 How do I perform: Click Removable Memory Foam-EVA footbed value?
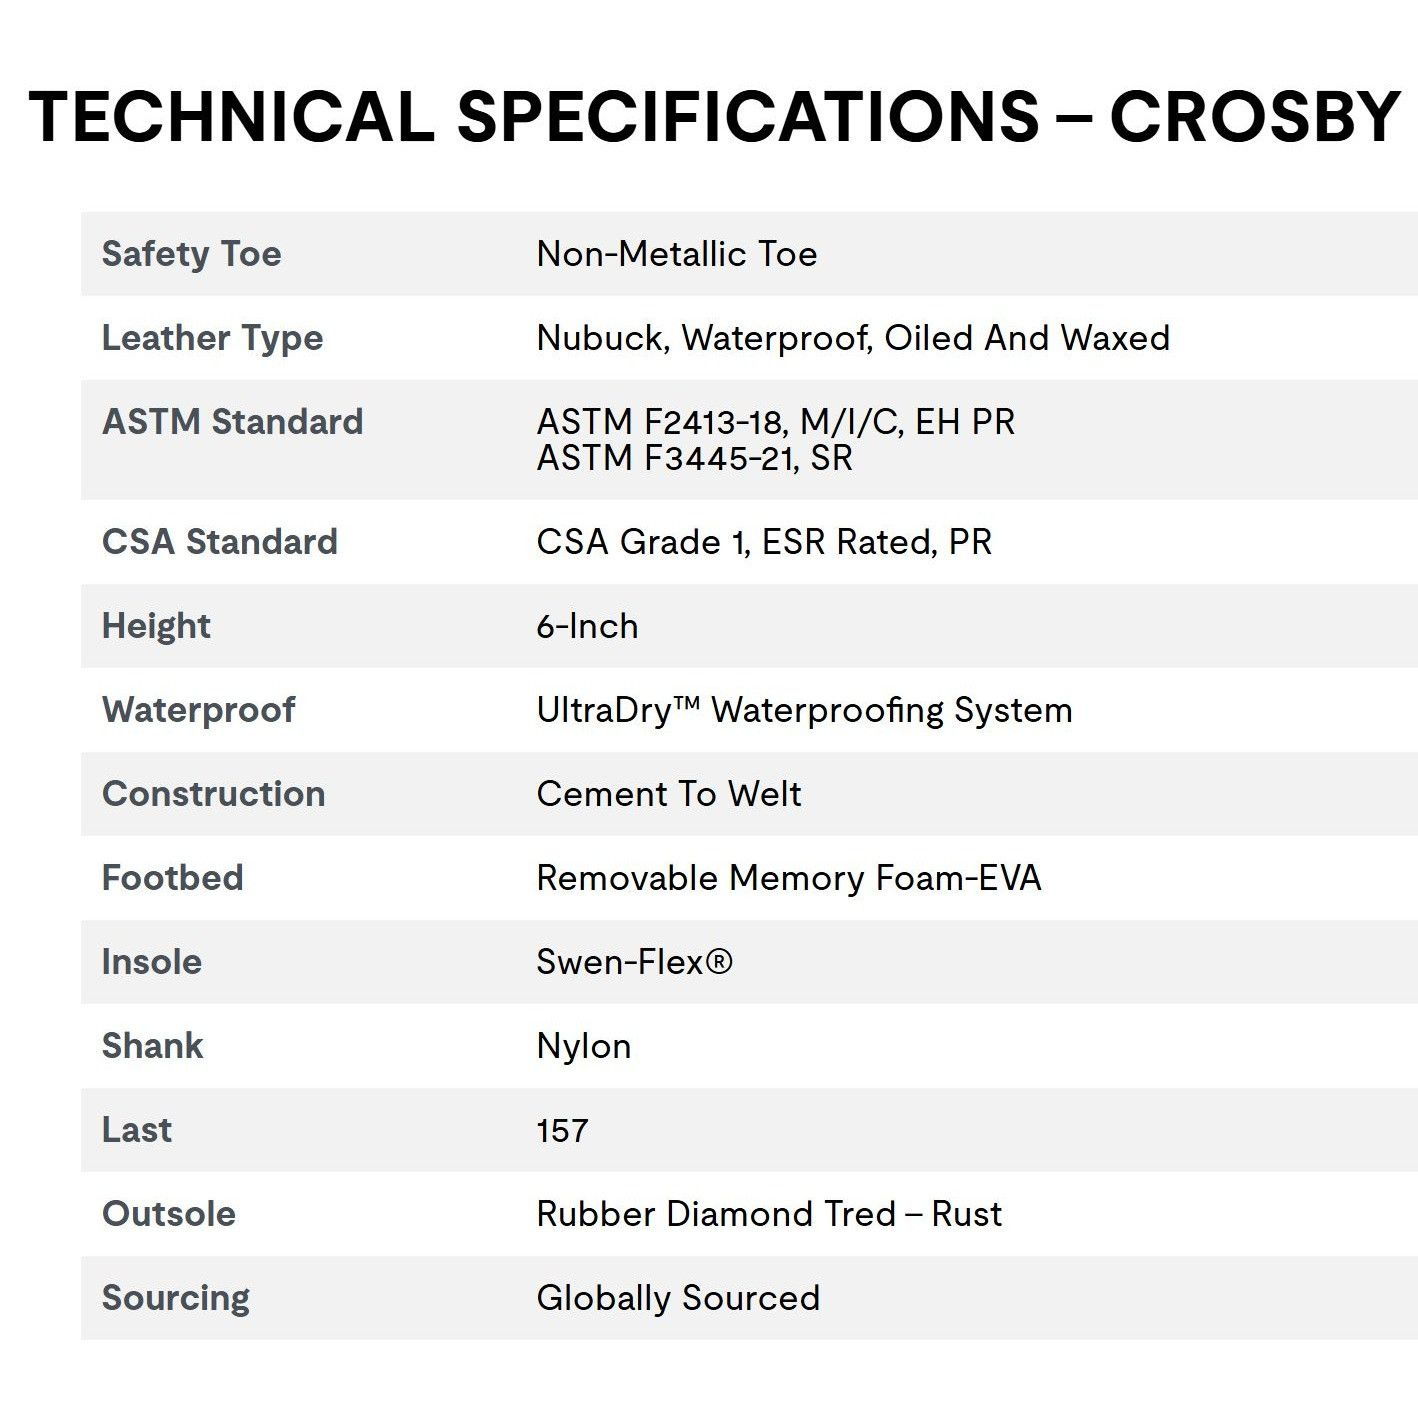coord(789,878)
